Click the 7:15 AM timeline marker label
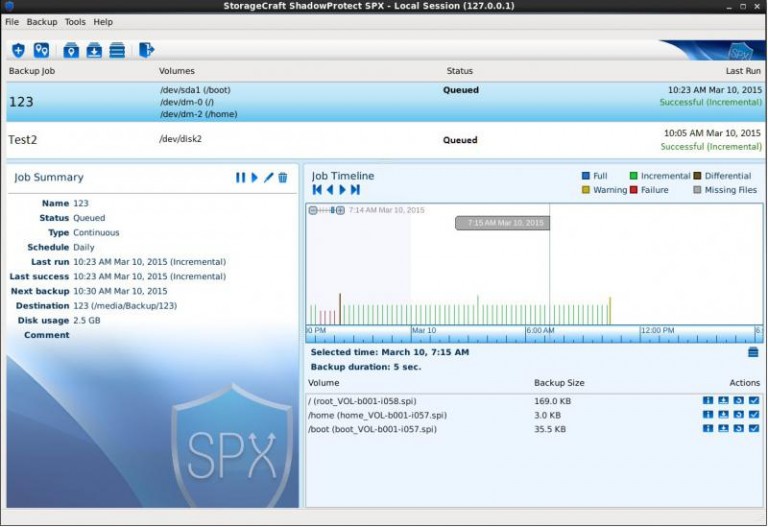 [x=502, y=223]
